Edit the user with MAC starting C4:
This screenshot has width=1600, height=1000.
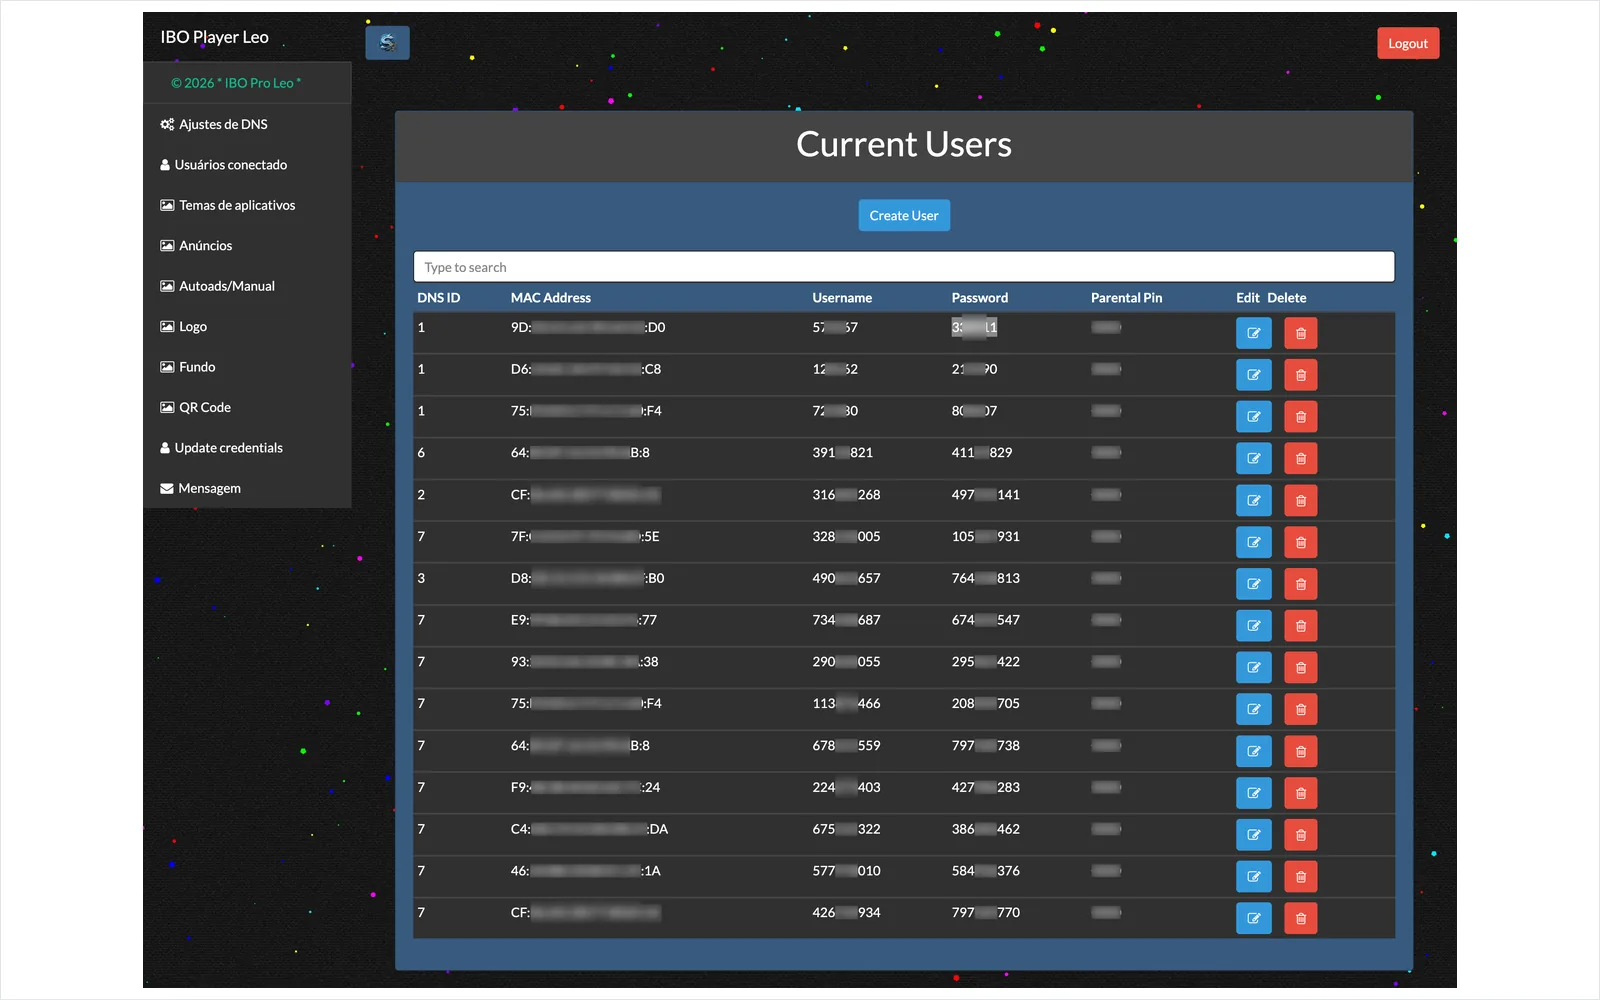pos(1253,835)
